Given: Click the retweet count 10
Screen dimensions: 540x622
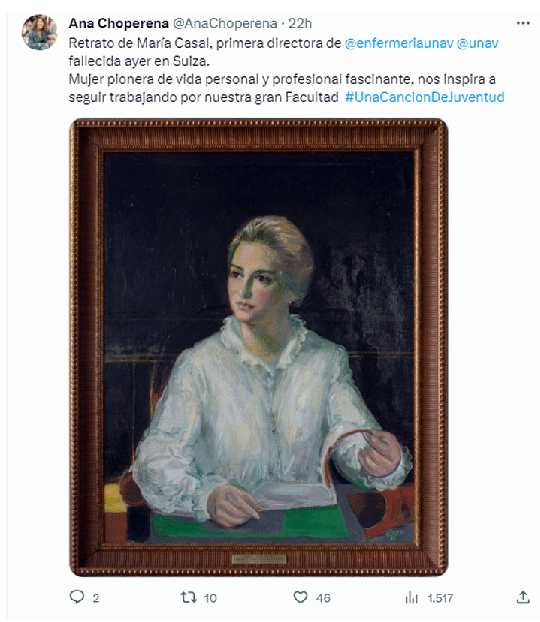Looking at the screenshot, I should coord(210,598).
